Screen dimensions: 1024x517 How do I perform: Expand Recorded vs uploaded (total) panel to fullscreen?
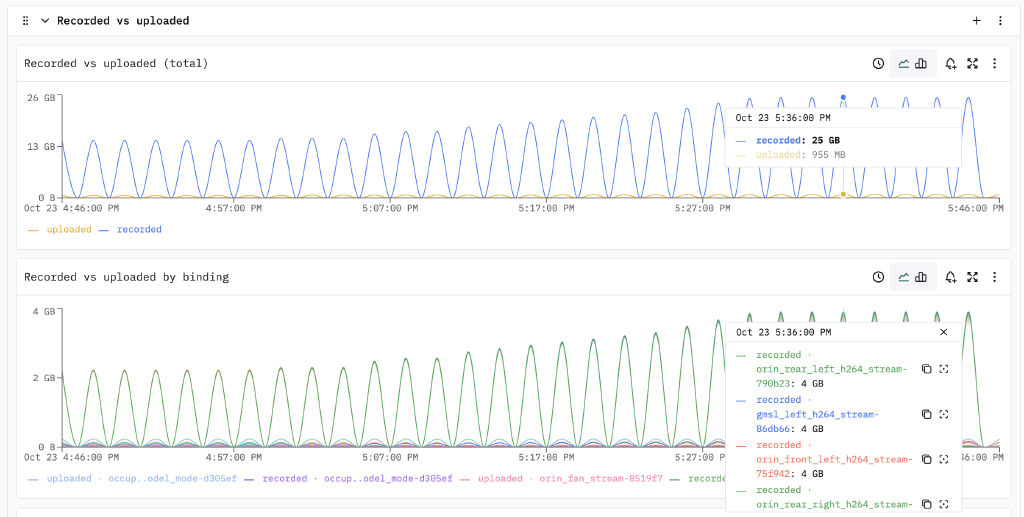(972, 63)
